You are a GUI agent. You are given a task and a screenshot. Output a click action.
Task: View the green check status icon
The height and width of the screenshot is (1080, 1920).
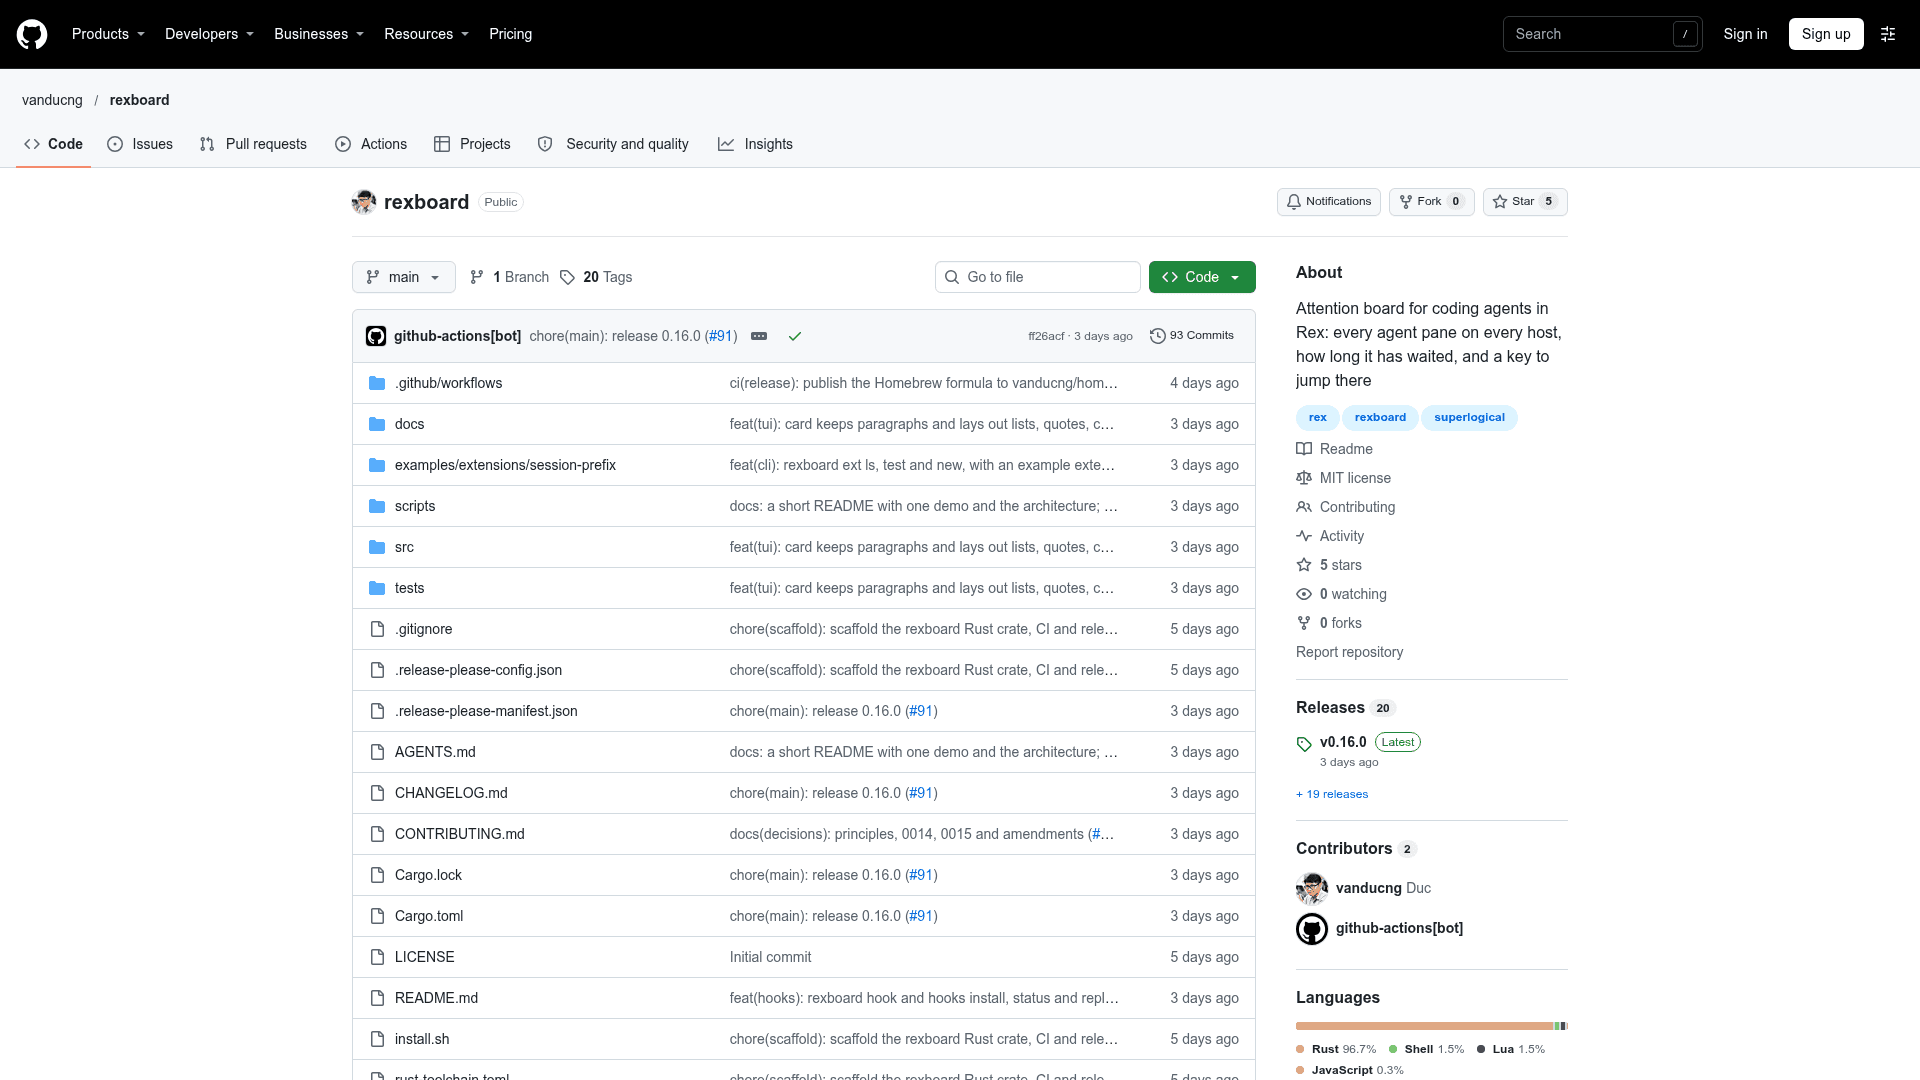[x=795, y=336]
